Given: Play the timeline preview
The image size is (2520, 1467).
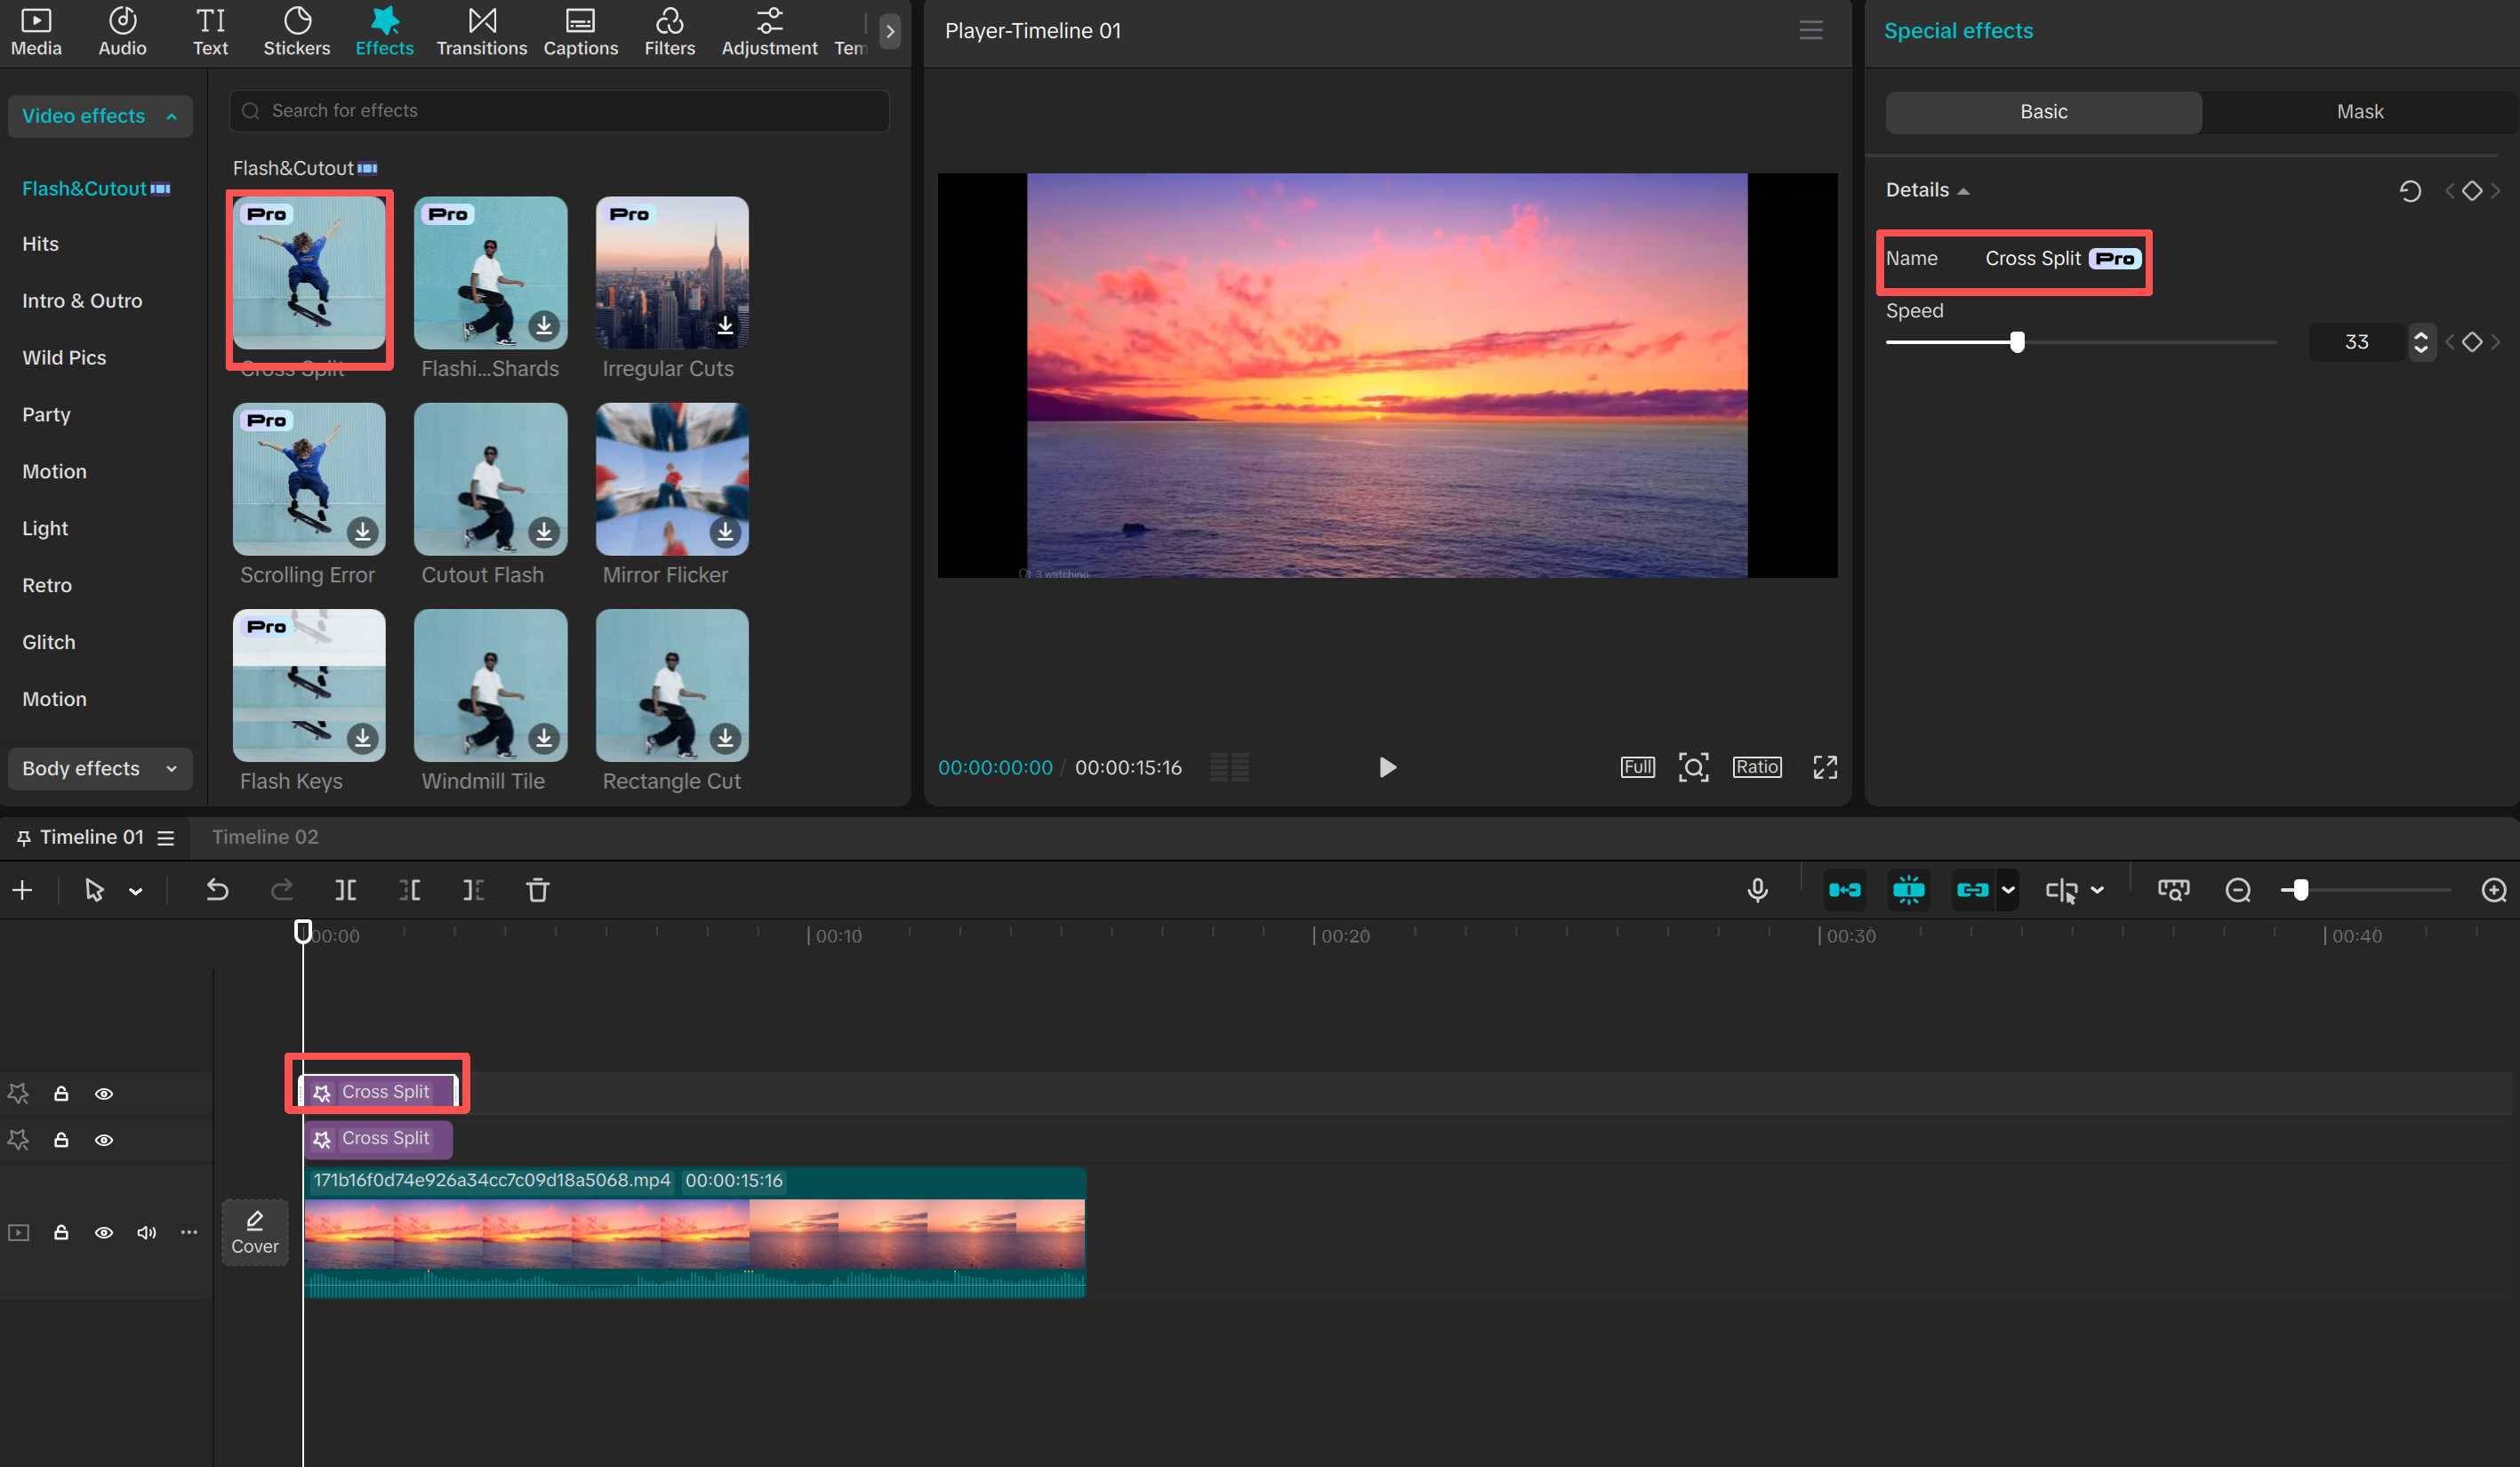Looking at the screenshot, I should pos(1387,767).
